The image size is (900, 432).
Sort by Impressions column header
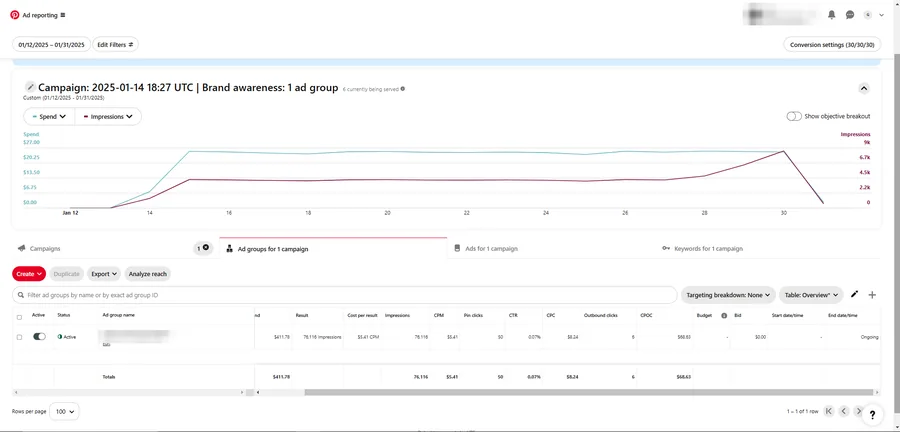397,315
